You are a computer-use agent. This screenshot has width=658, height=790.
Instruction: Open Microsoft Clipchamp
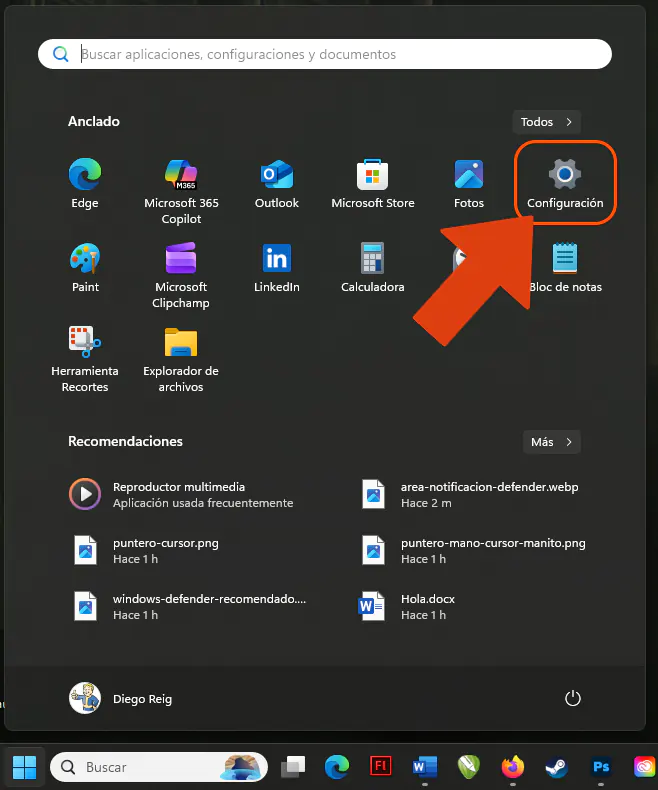(181, 276)
